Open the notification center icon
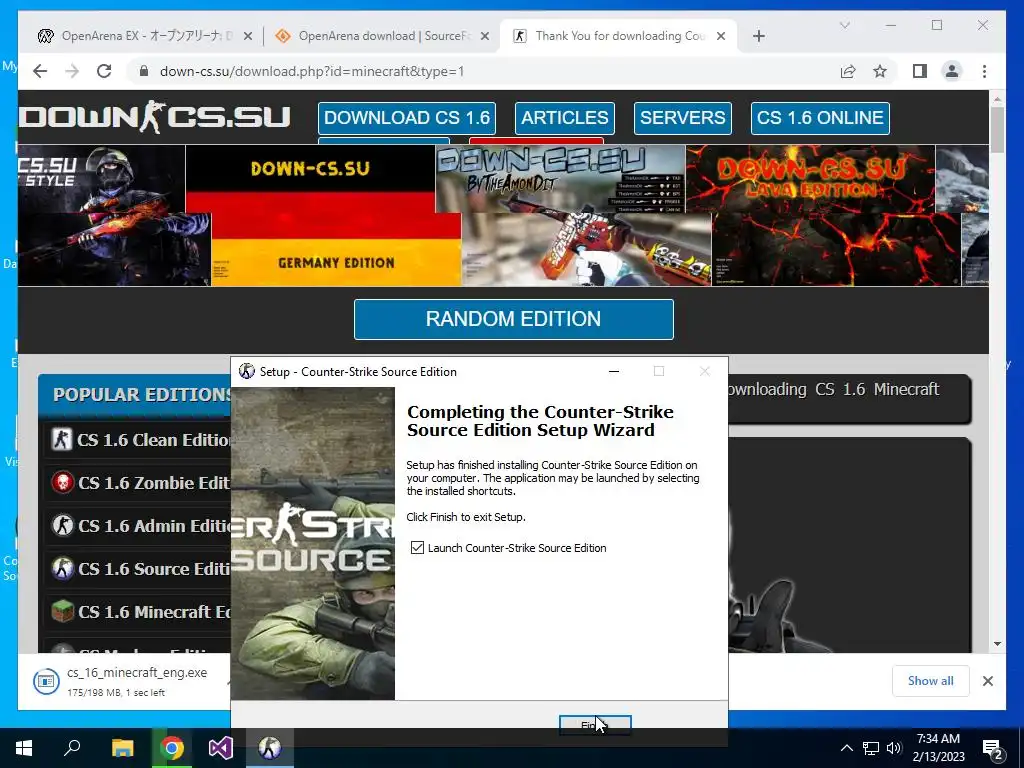 coord(993,748)
